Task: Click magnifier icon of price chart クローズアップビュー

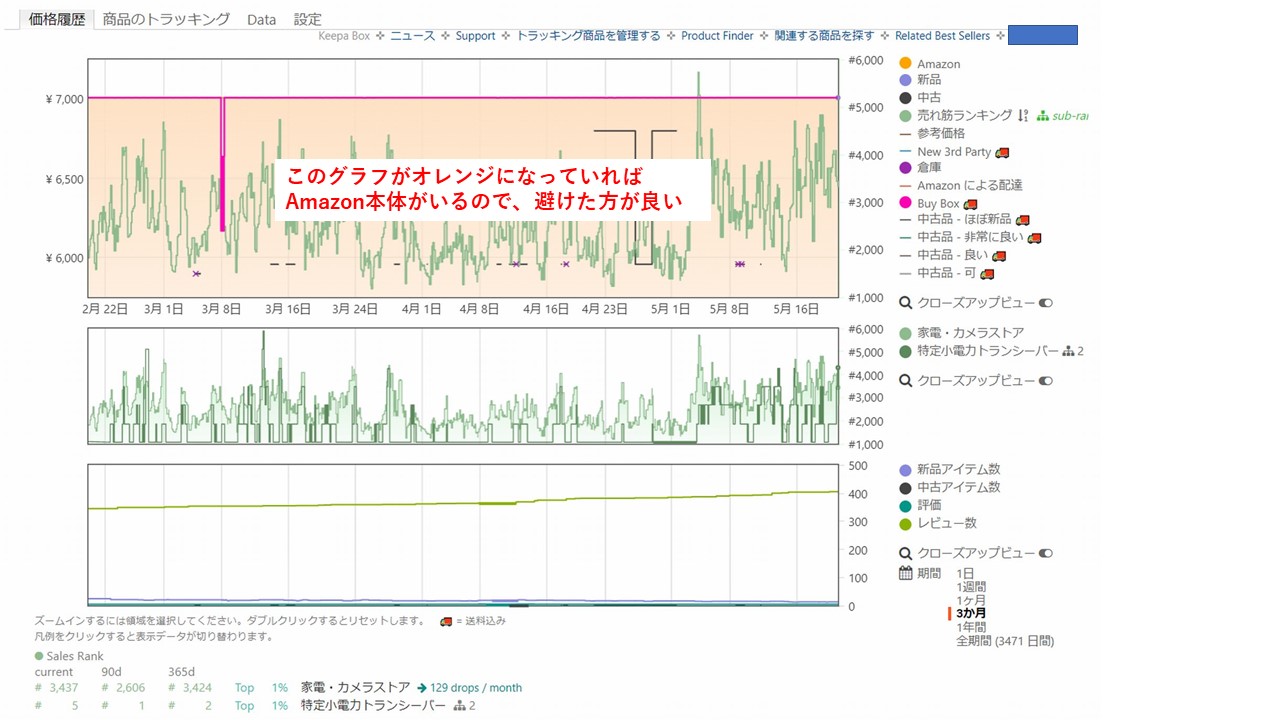Action: click(906, 303)
